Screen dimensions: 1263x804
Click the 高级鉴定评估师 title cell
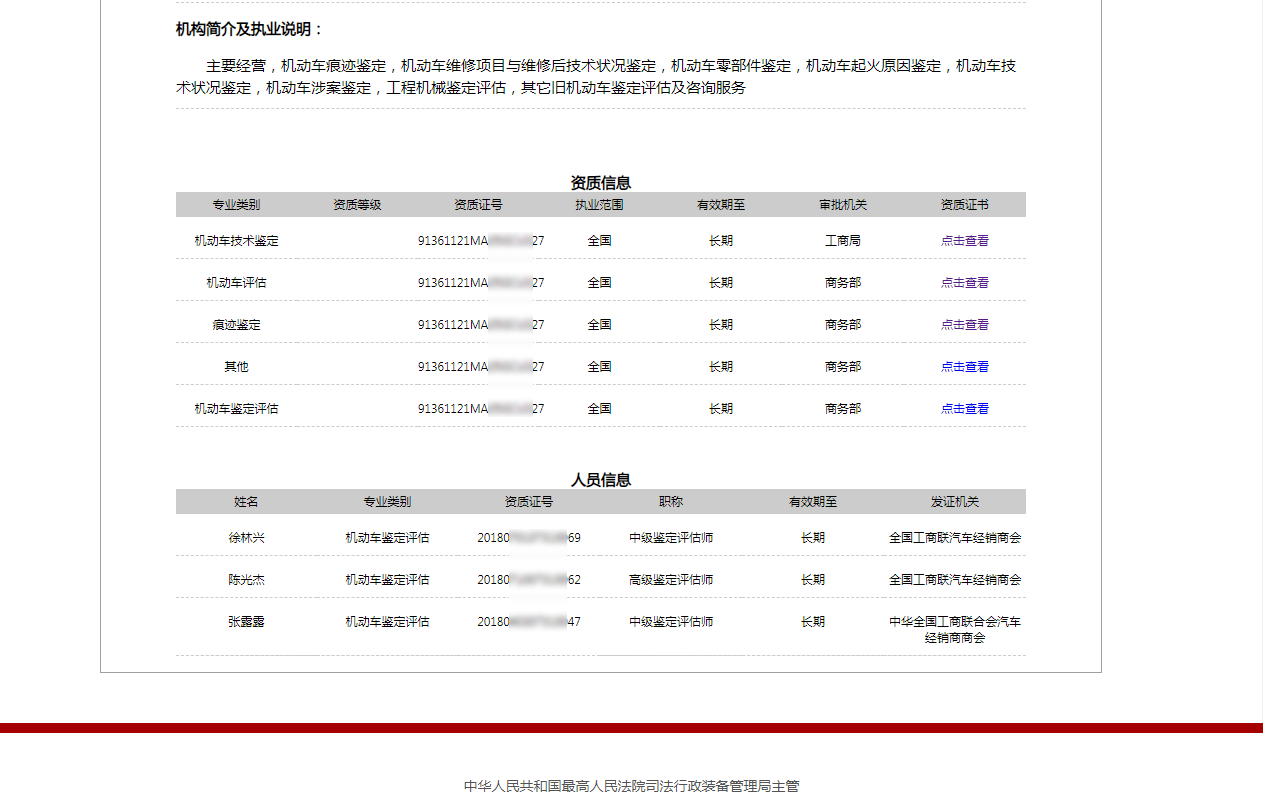coord(671,580)
